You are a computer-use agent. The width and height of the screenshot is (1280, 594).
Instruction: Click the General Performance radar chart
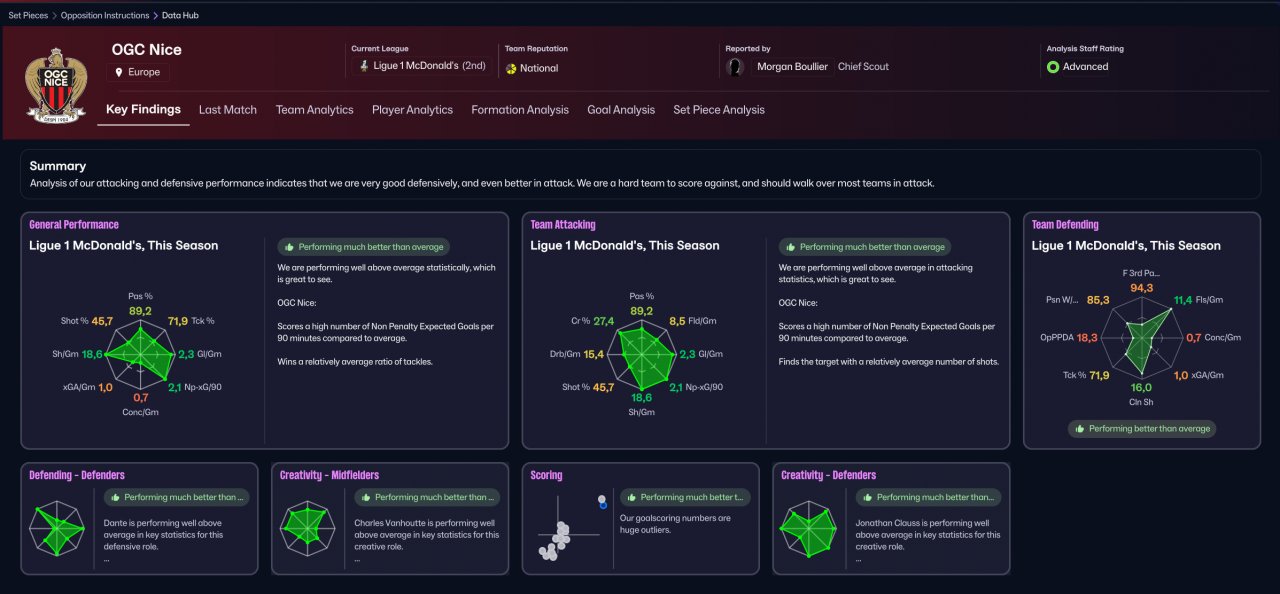tap(141, 353)
